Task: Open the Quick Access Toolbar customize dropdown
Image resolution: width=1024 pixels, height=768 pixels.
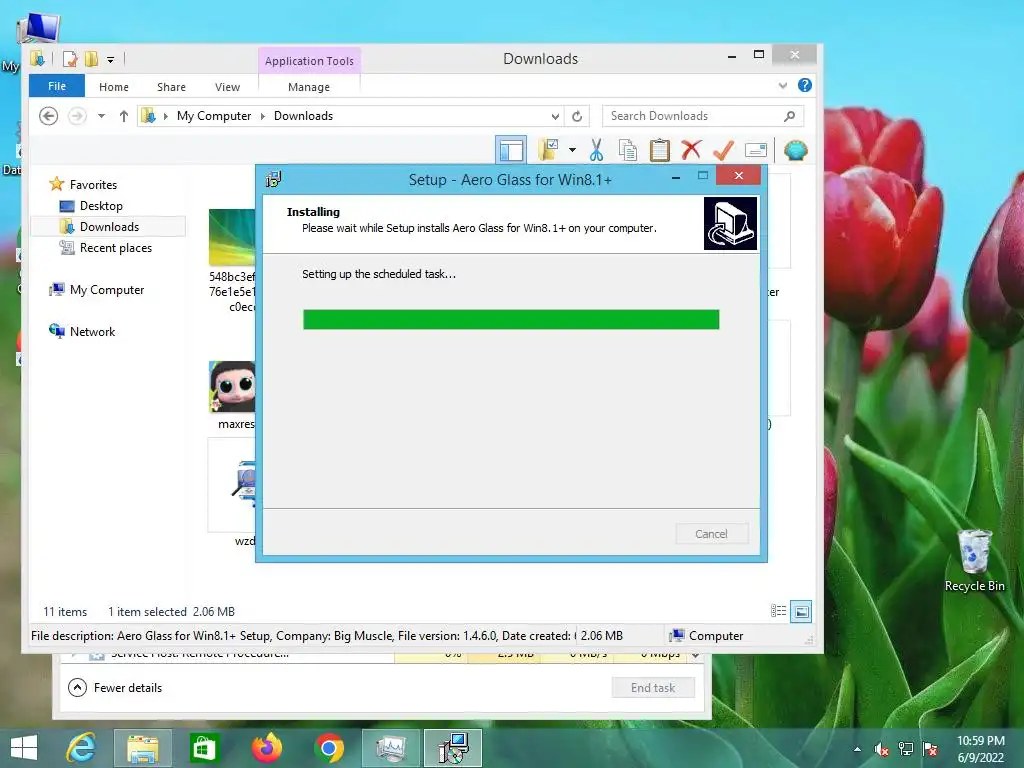Action: [110, 59]
